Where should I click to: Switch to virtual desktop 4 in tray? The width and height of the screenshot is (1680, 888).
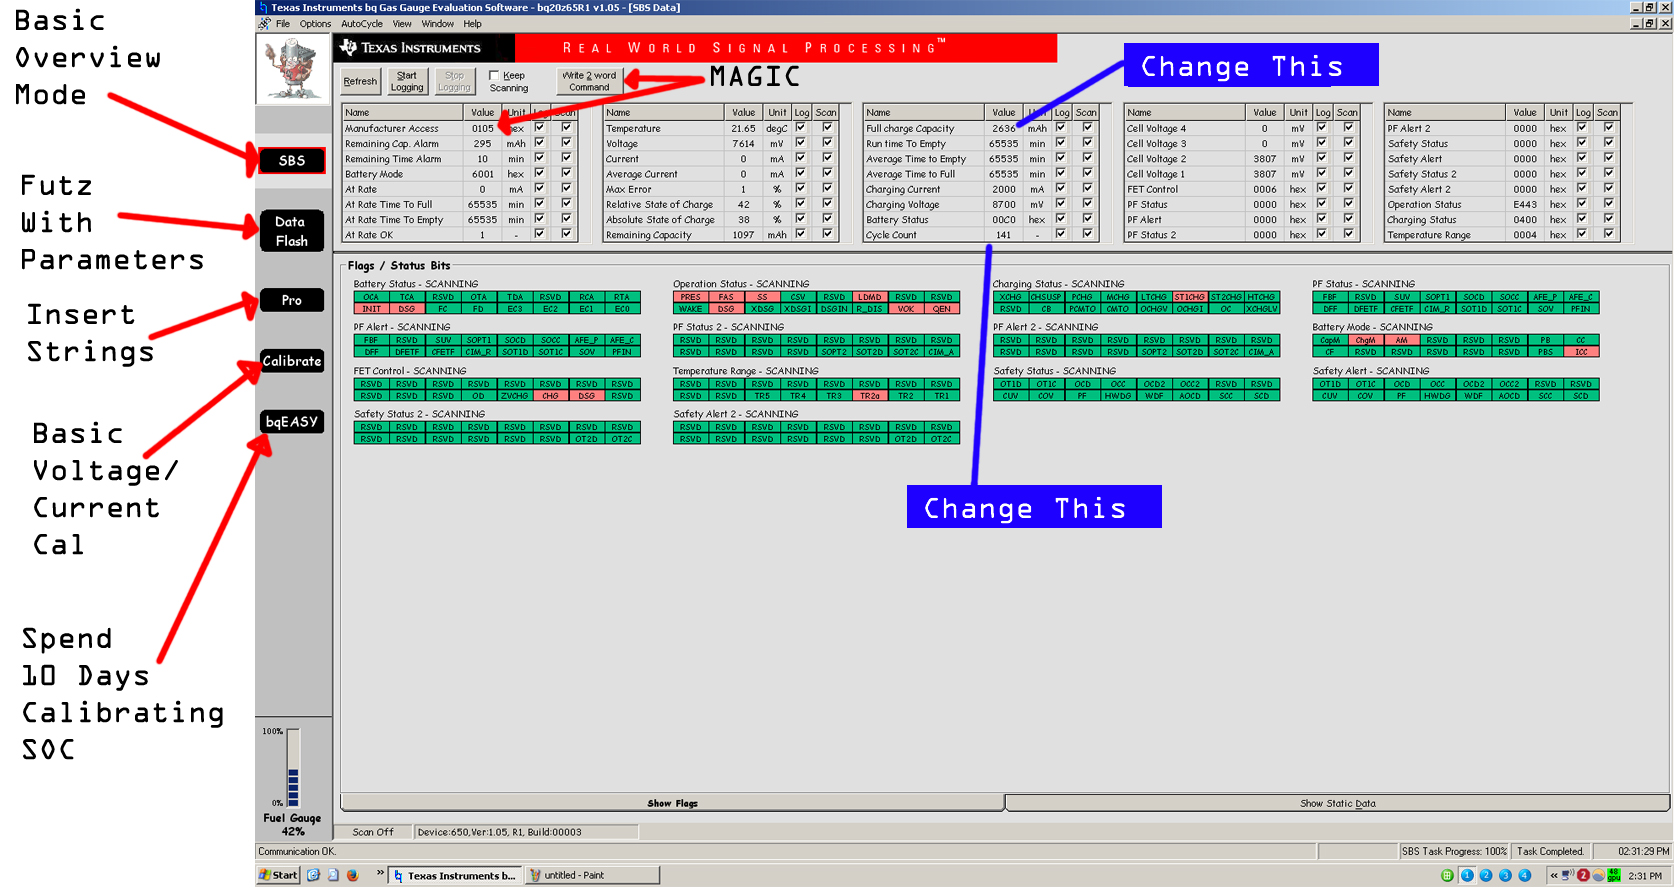tap(1524, 875)
